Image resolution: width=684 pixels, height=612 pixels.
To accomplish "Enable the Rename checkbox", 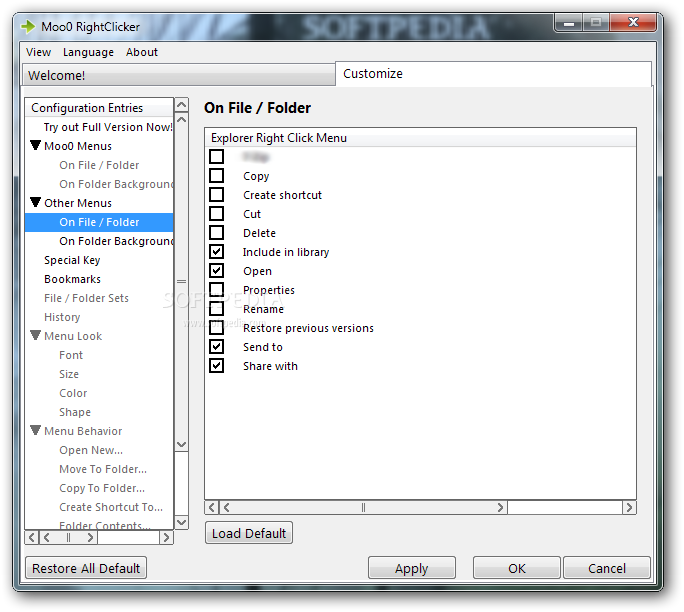I will tap(216, 308).
